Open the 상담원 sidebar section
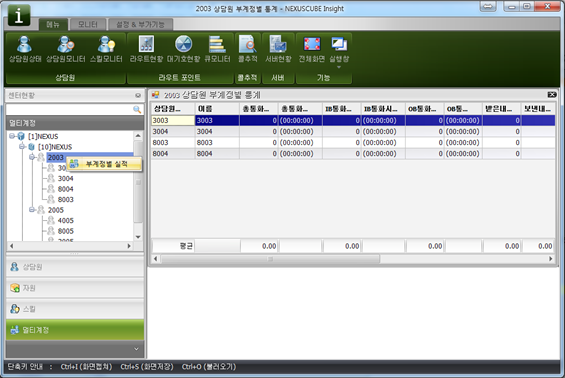The image size is (565, 378). coord(75,267)
